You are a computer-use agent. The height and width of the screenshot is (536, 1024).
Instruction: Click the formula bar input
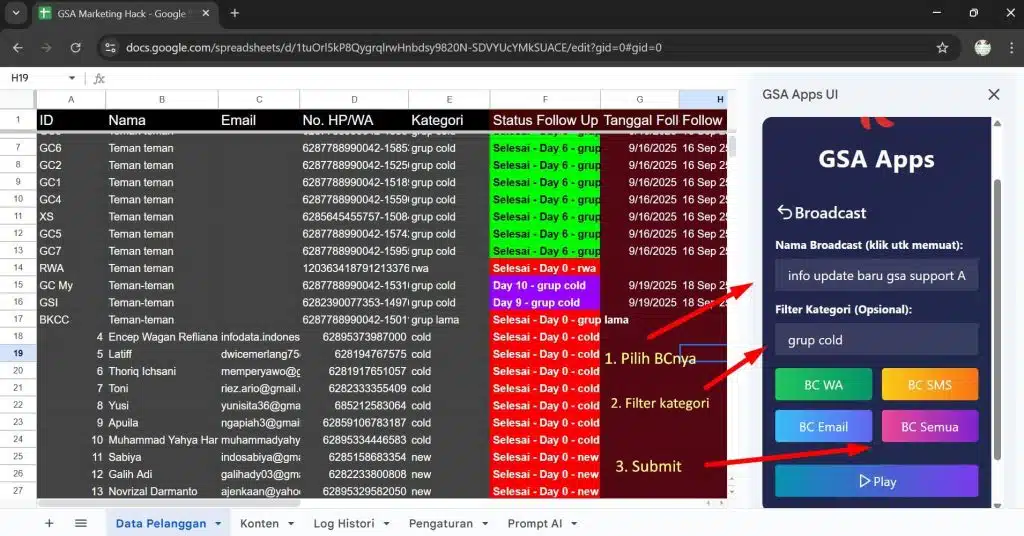click(418, 78)
